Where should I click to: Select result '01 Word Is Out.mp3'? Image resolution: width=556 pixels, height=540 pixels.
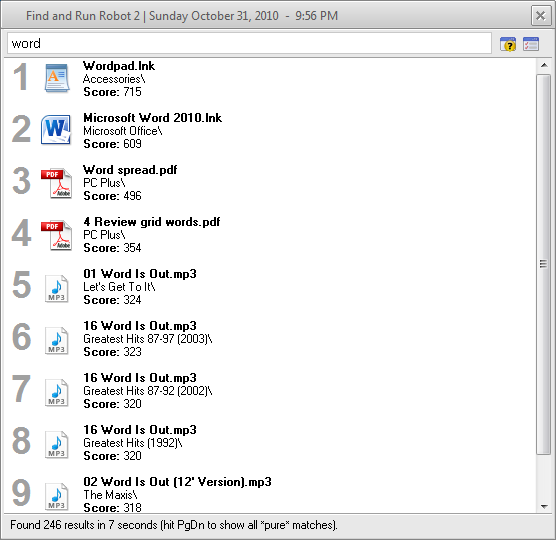tap(140, 274)
